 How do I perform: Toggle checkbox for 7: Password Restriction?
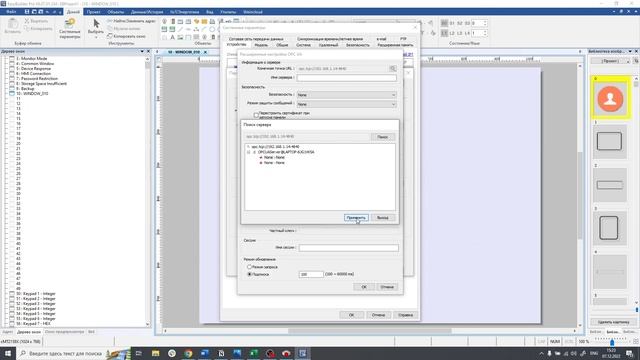click(x=12, y=78)
